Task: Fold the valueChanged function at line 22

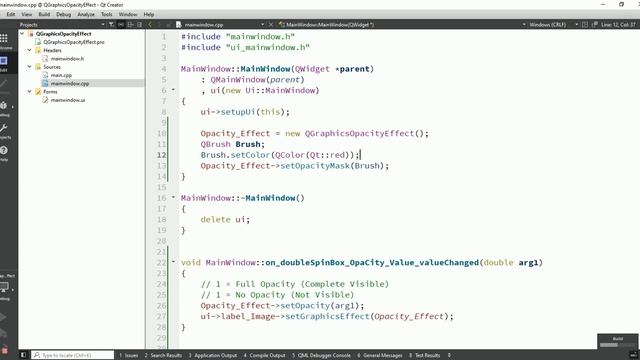Action: [x=173, y=262]
